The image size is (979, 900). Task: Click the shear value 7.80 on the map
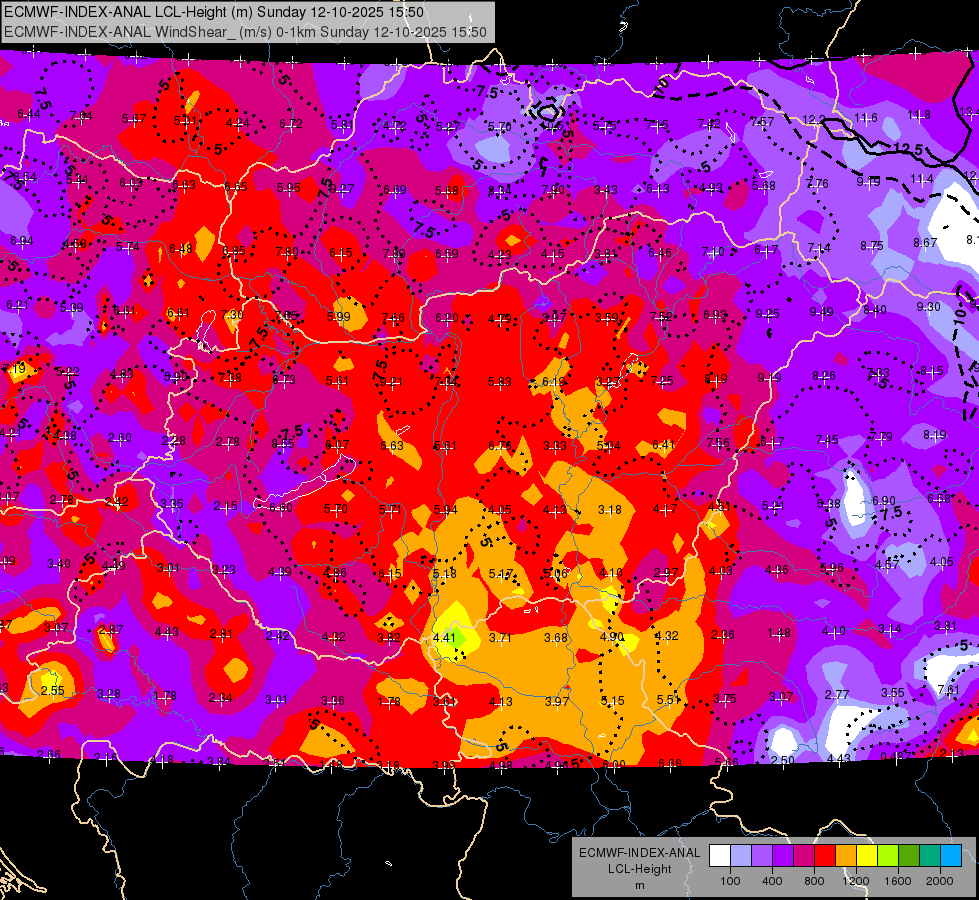(x=287, y=252)
